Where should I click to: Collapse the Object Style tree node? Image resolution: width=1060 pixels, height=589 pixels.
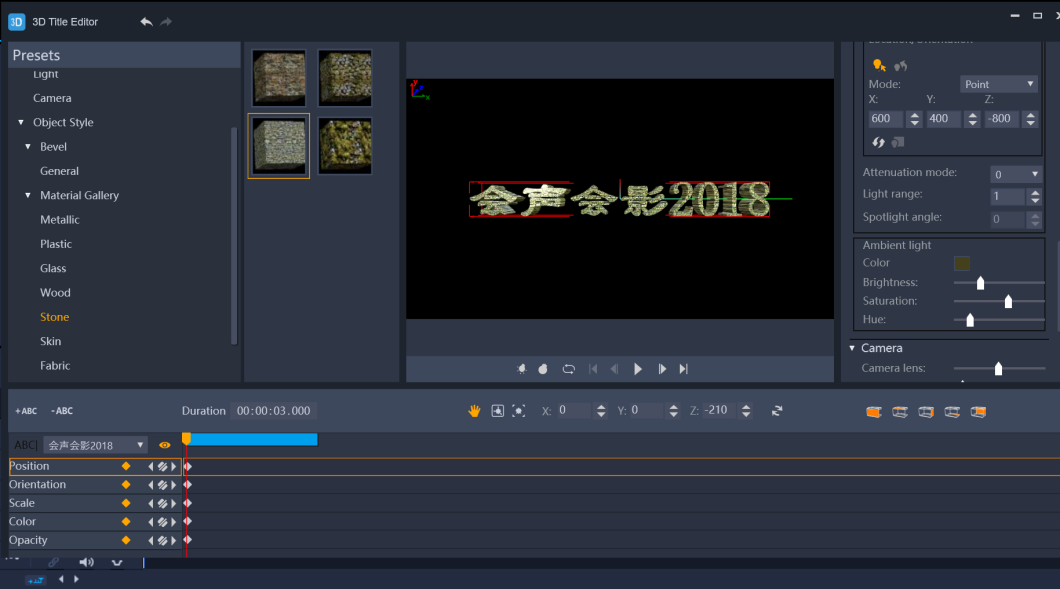coord(21,122)
